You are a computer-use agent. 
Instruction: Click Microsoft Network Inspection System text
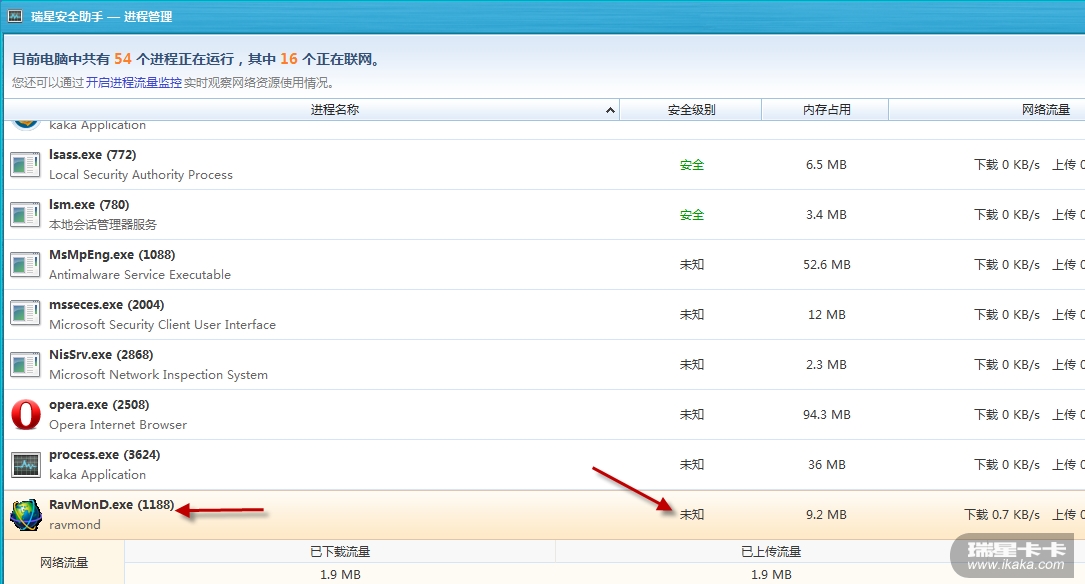(158, 374)
